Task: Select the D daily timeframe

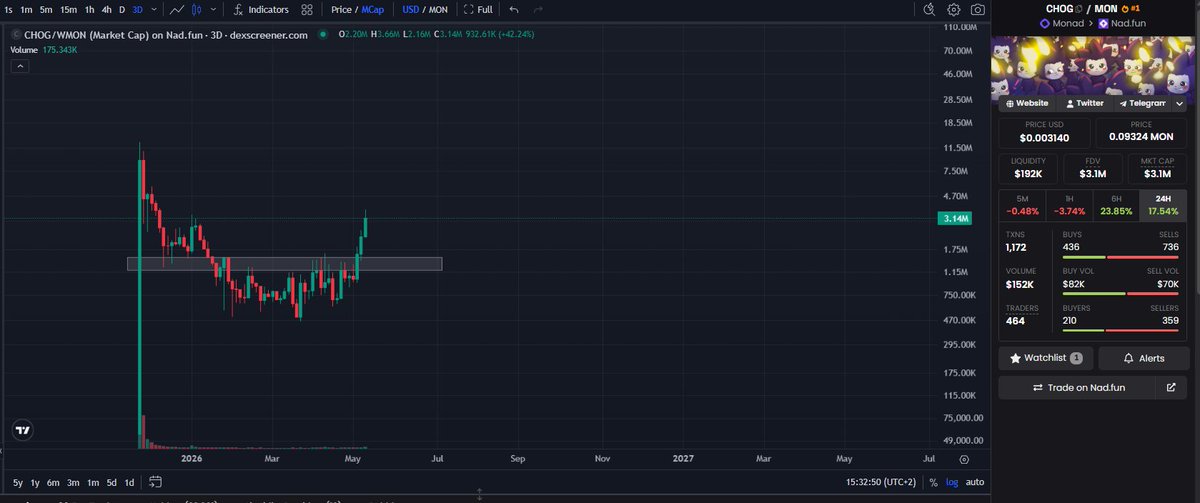Action: 122,9
